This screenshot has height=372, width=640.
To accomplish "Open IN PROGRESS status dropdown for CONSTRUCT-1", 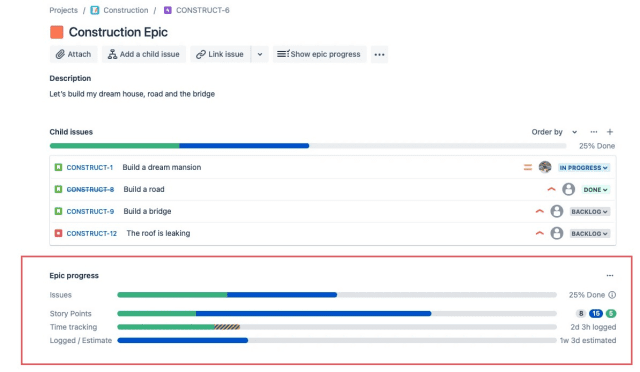I will tap(584, 168).
